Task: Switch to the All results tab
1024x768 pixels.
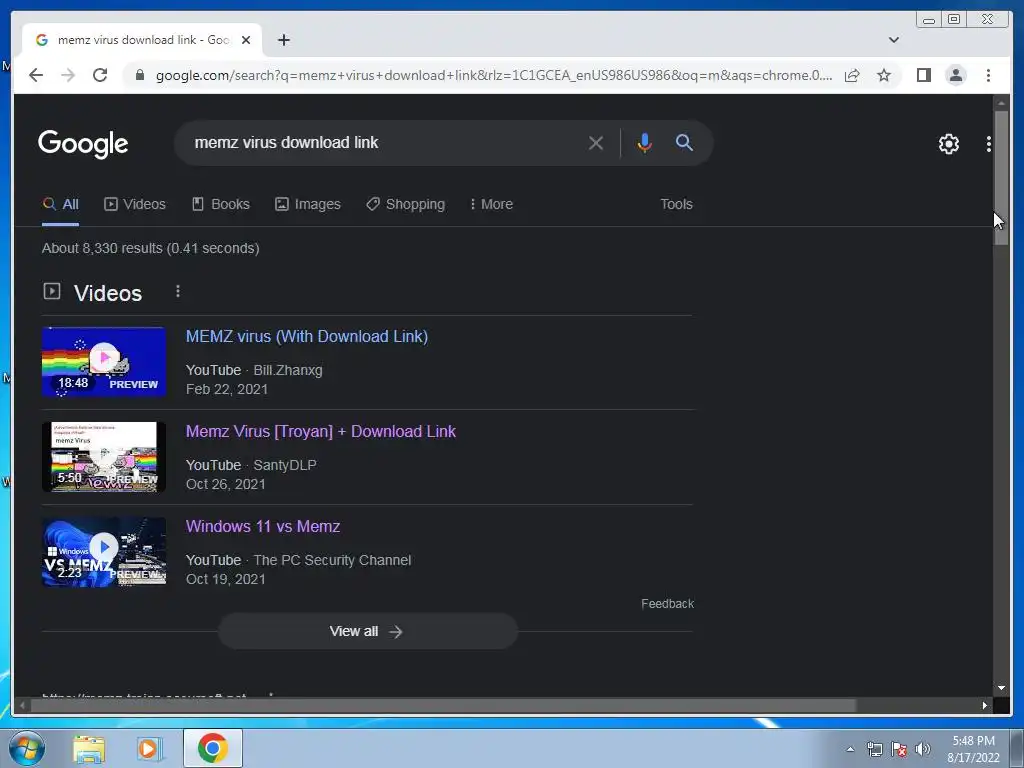Action: [61, 204]
